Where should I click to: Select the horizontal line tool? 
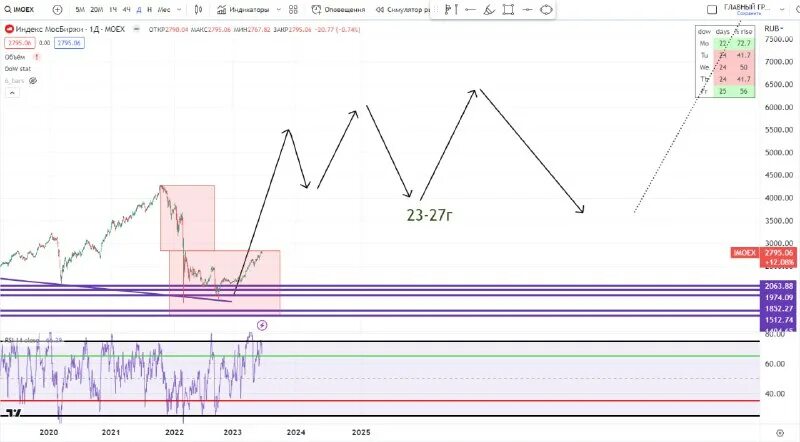528,10
